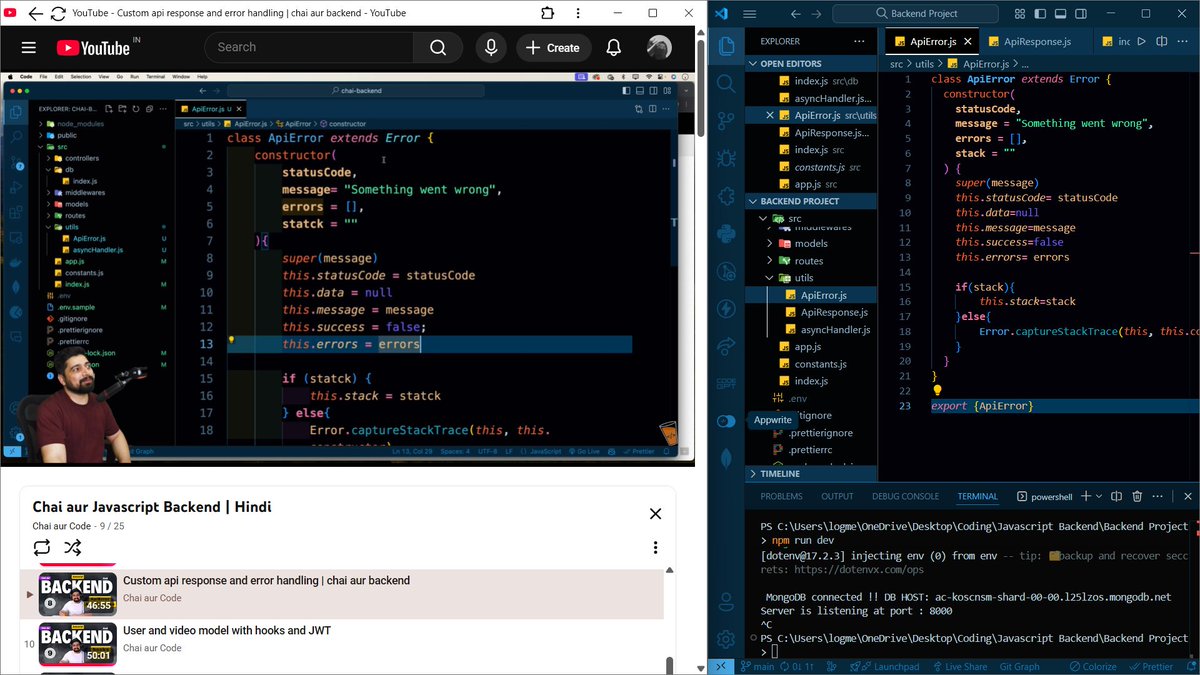Collapse OPEN EDITORS section in Explorer
The height and width of the screenshot is (675, 1200).
point(812,63)
